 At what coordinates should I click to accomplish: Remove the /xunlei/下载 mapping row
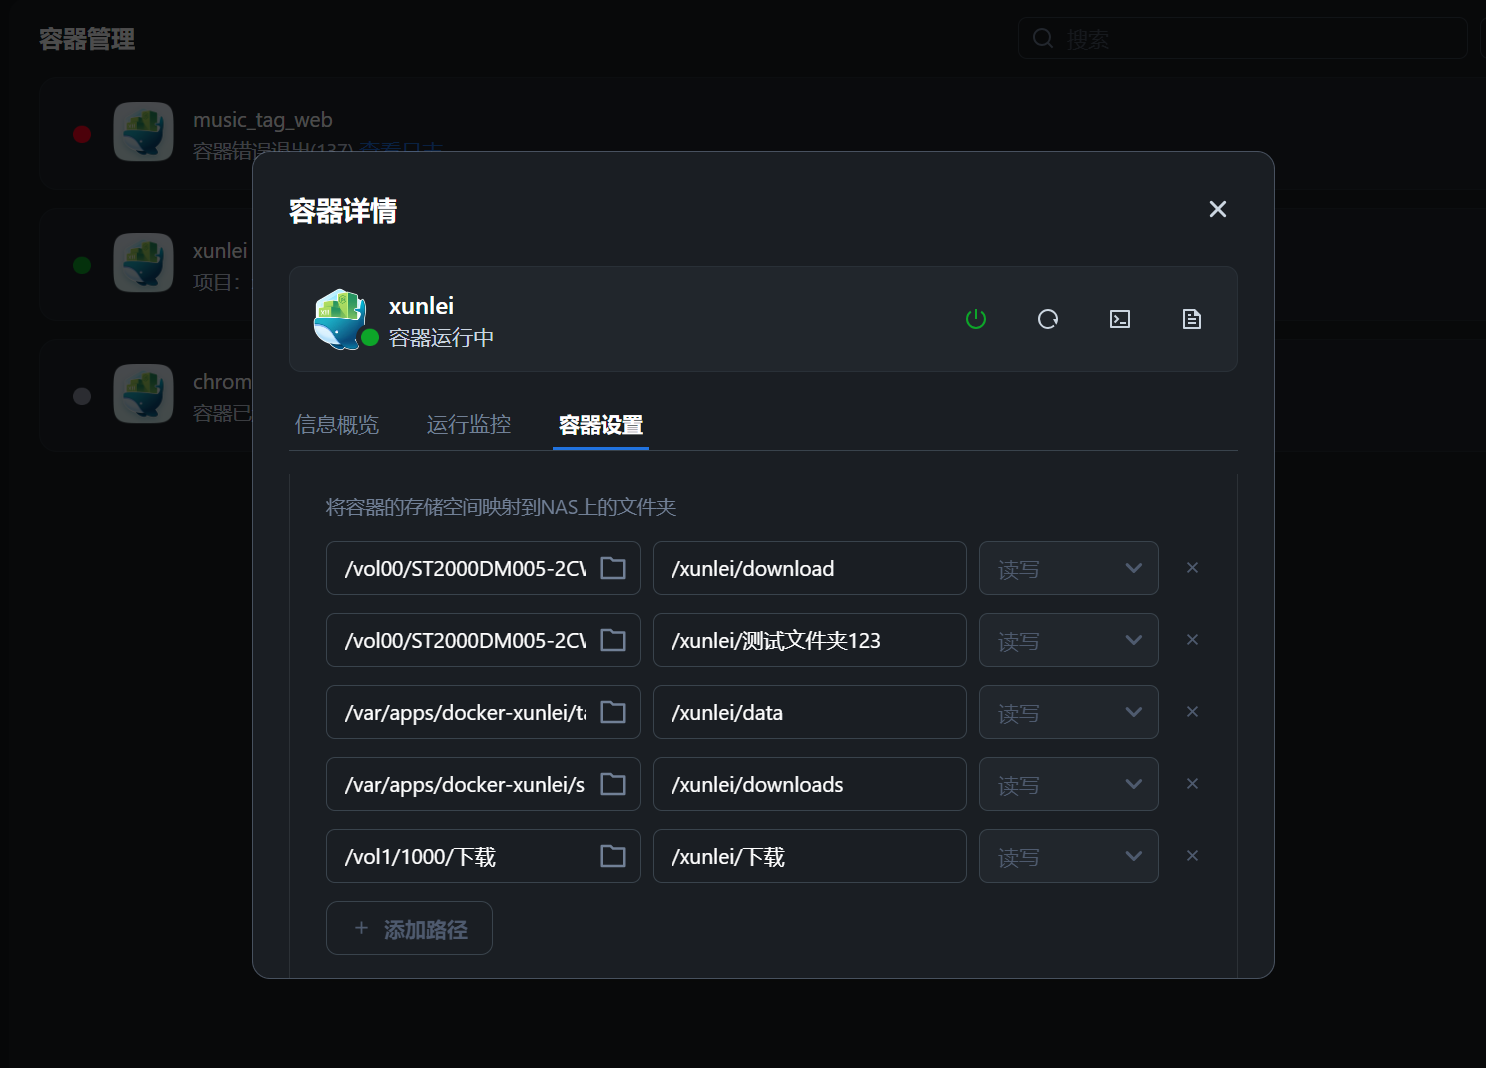[x=1192, y=856]
